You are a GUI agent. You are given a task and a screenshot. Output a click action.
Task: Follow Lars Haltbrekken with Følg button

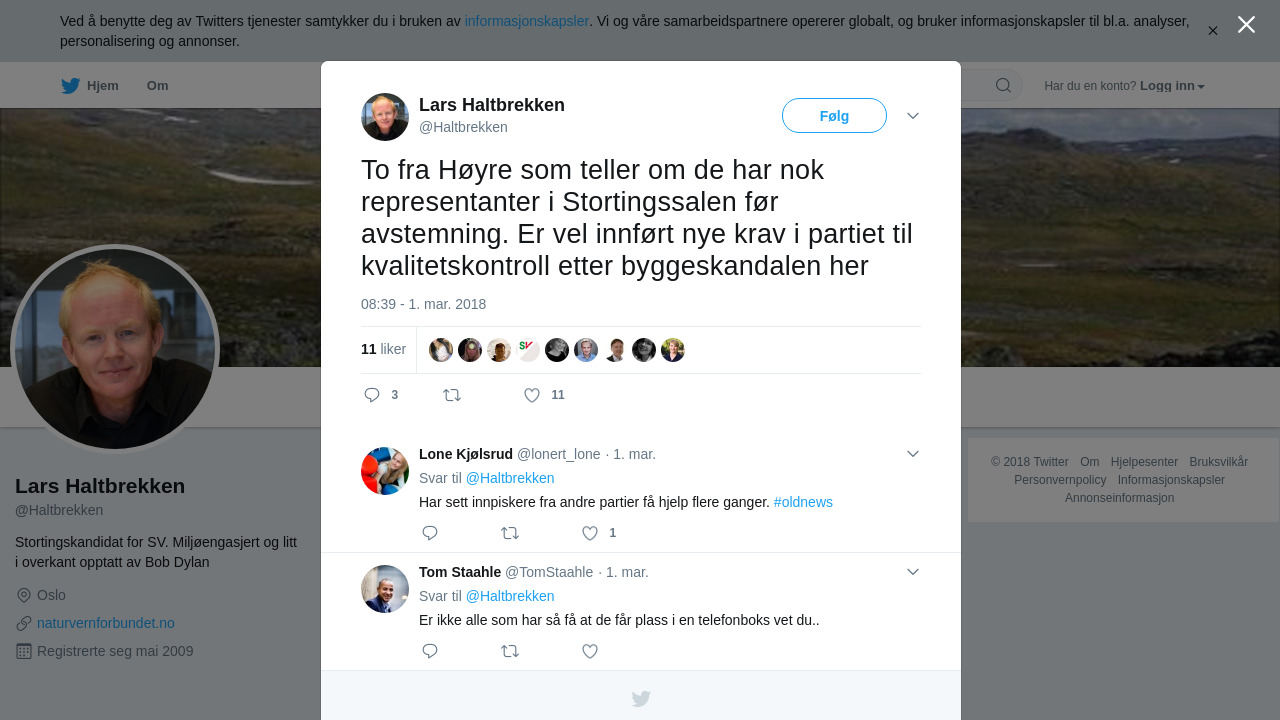click(834, 116)
